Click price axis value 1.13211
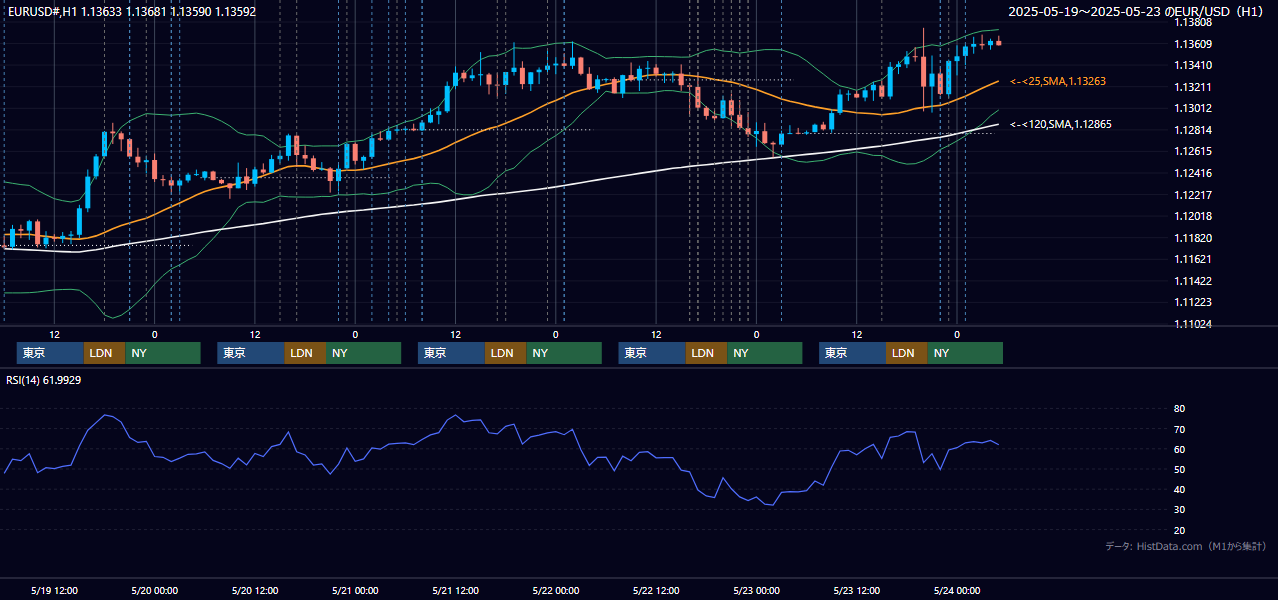1278x600 pixels. pyautogui.click(x=1192, y=87)
